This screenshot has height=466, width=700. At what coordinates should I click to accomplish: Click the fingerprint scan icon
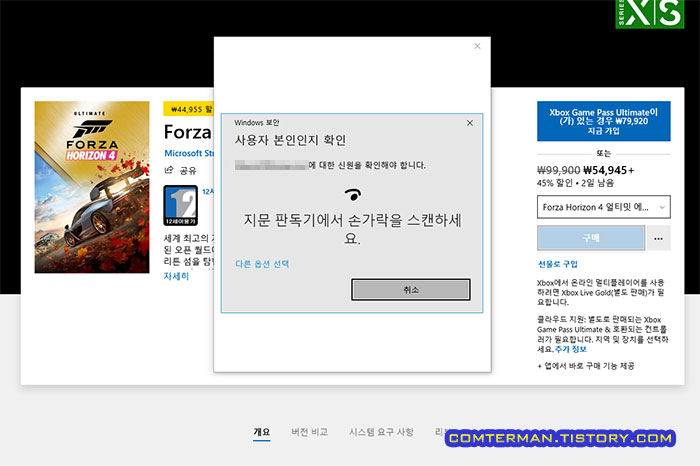pyautogui.click(x=353, y=194)
